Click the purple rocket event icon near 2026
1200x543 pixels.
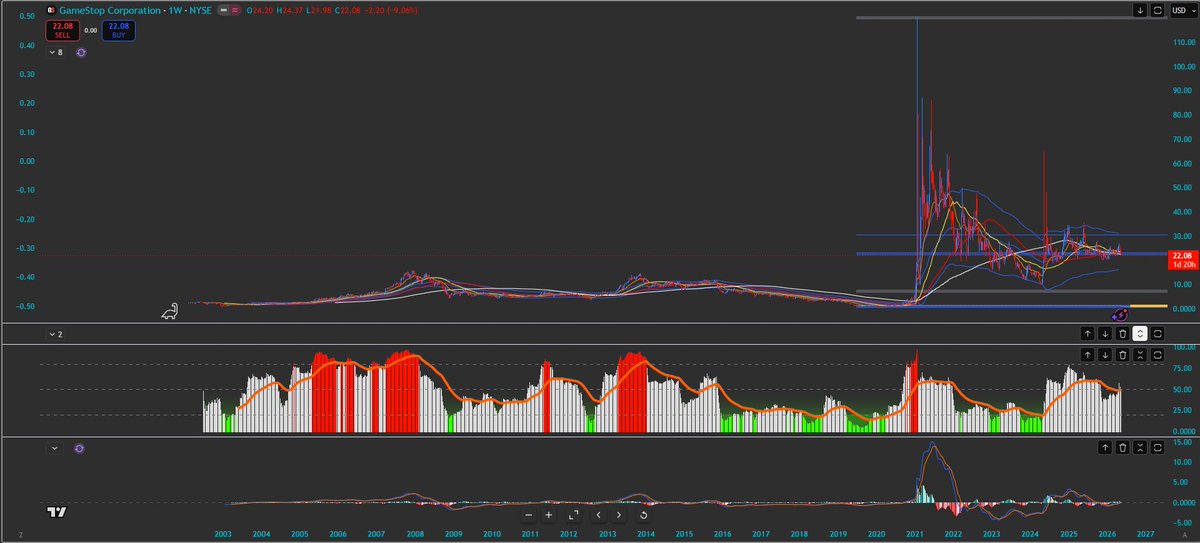[x=1120, y=315]
